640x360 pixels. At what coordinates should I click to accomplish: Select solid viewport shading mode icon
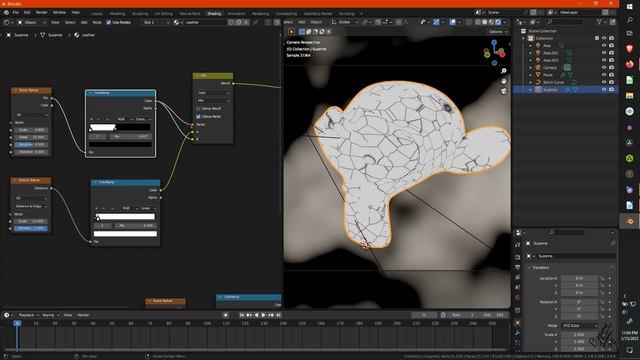click(484, 22)
